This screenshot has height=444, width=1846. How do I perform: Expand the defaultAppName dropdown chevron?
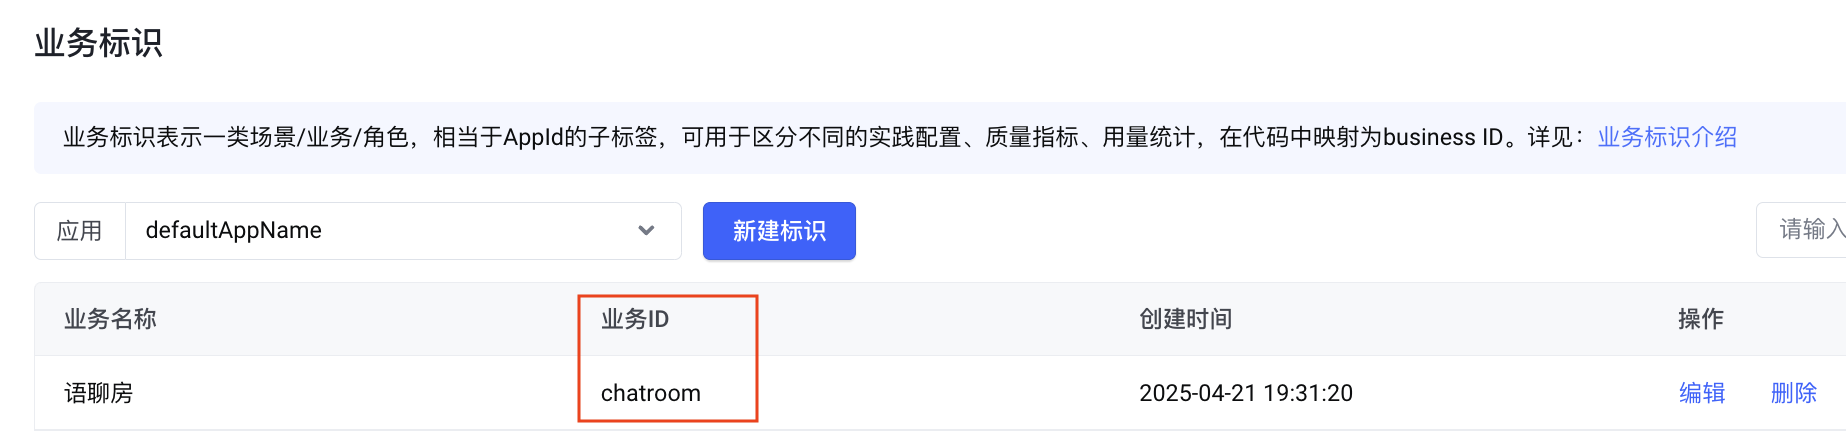(646, 231)
